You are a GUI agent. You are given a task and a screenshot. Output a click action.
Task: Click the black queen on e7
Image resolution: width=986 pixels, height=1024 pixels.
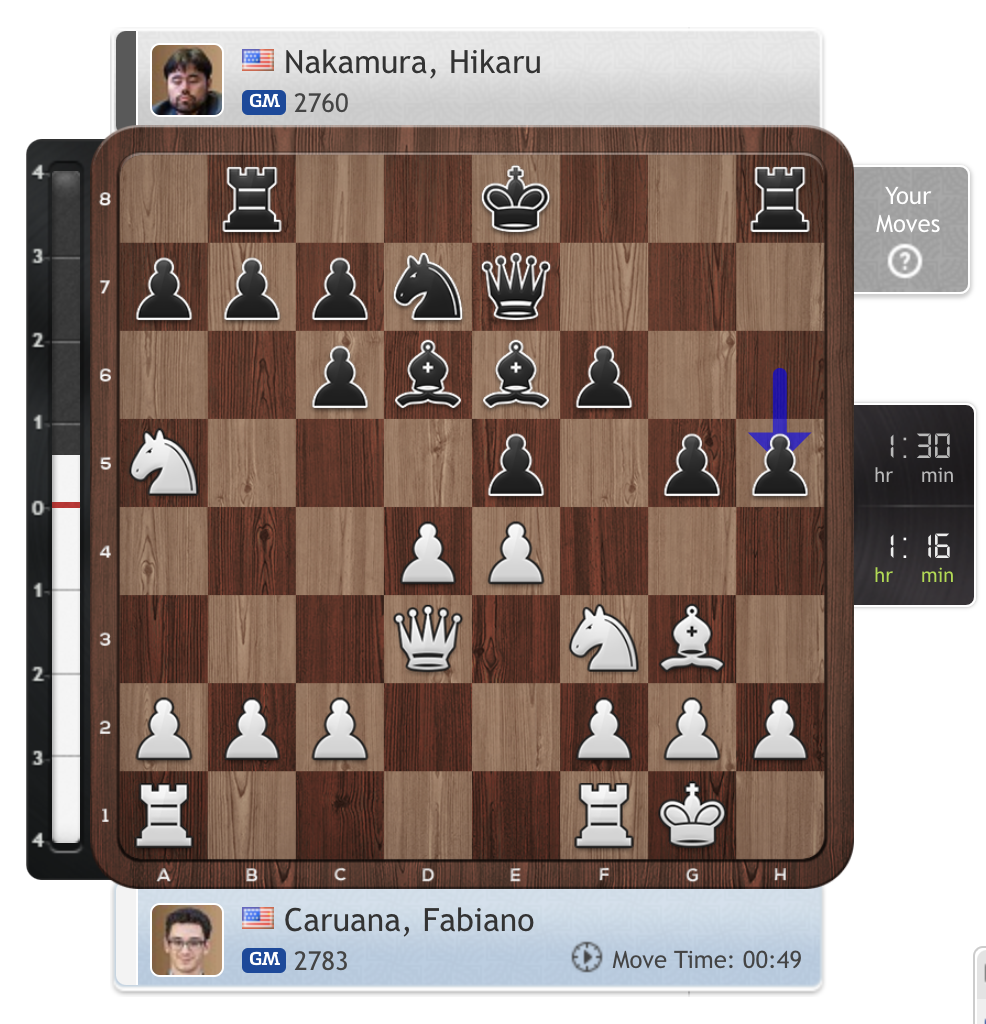tap(516, 286)
